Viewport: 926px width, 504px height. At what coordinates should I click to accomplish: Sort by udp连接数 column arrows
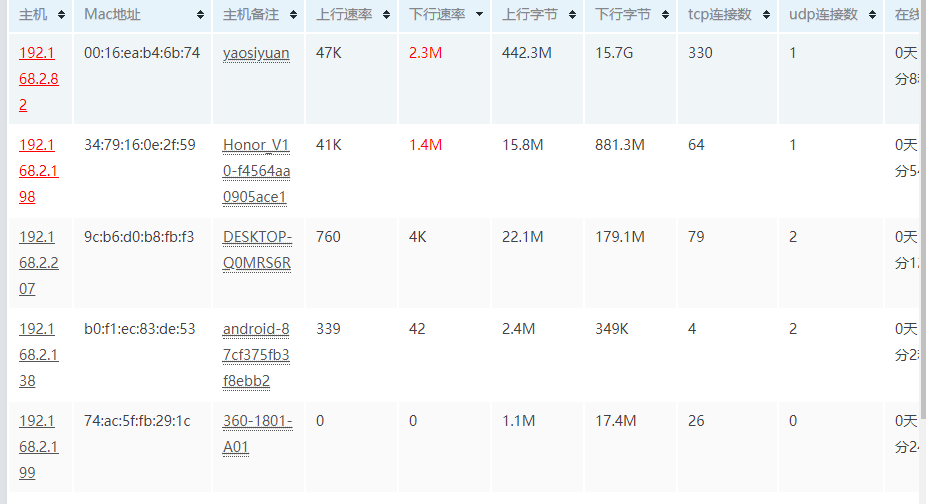[x=872, y=15]
